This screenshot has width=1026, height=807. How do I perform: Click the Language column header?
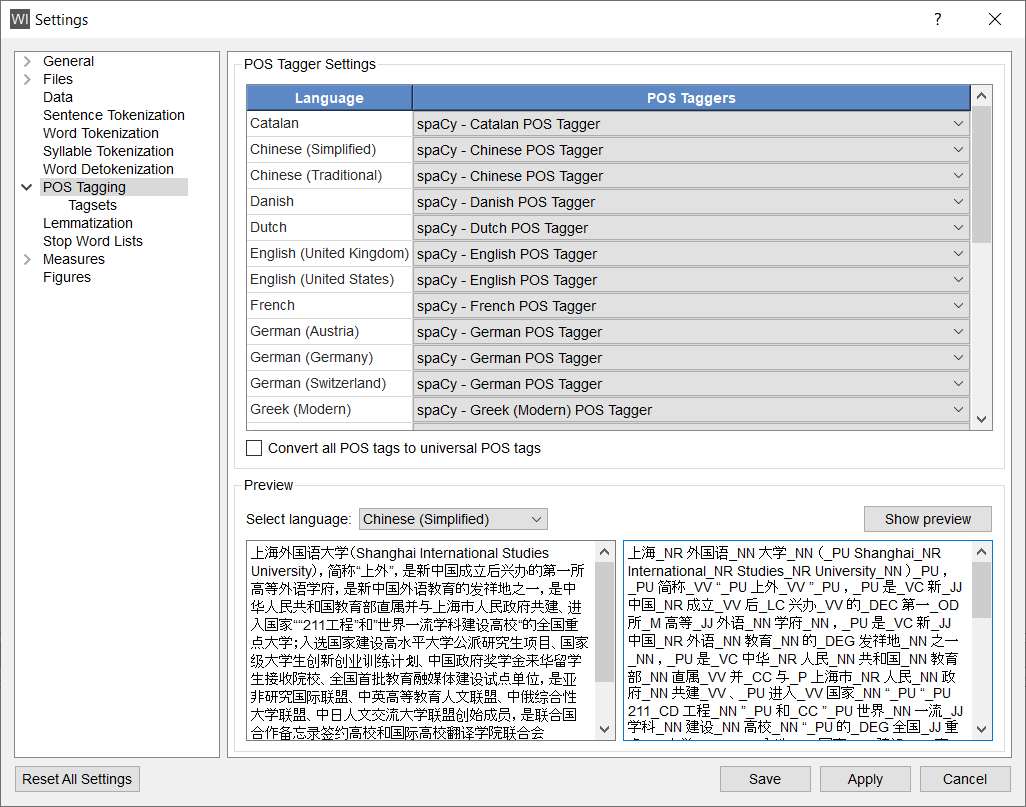click(x=329, y=98)
